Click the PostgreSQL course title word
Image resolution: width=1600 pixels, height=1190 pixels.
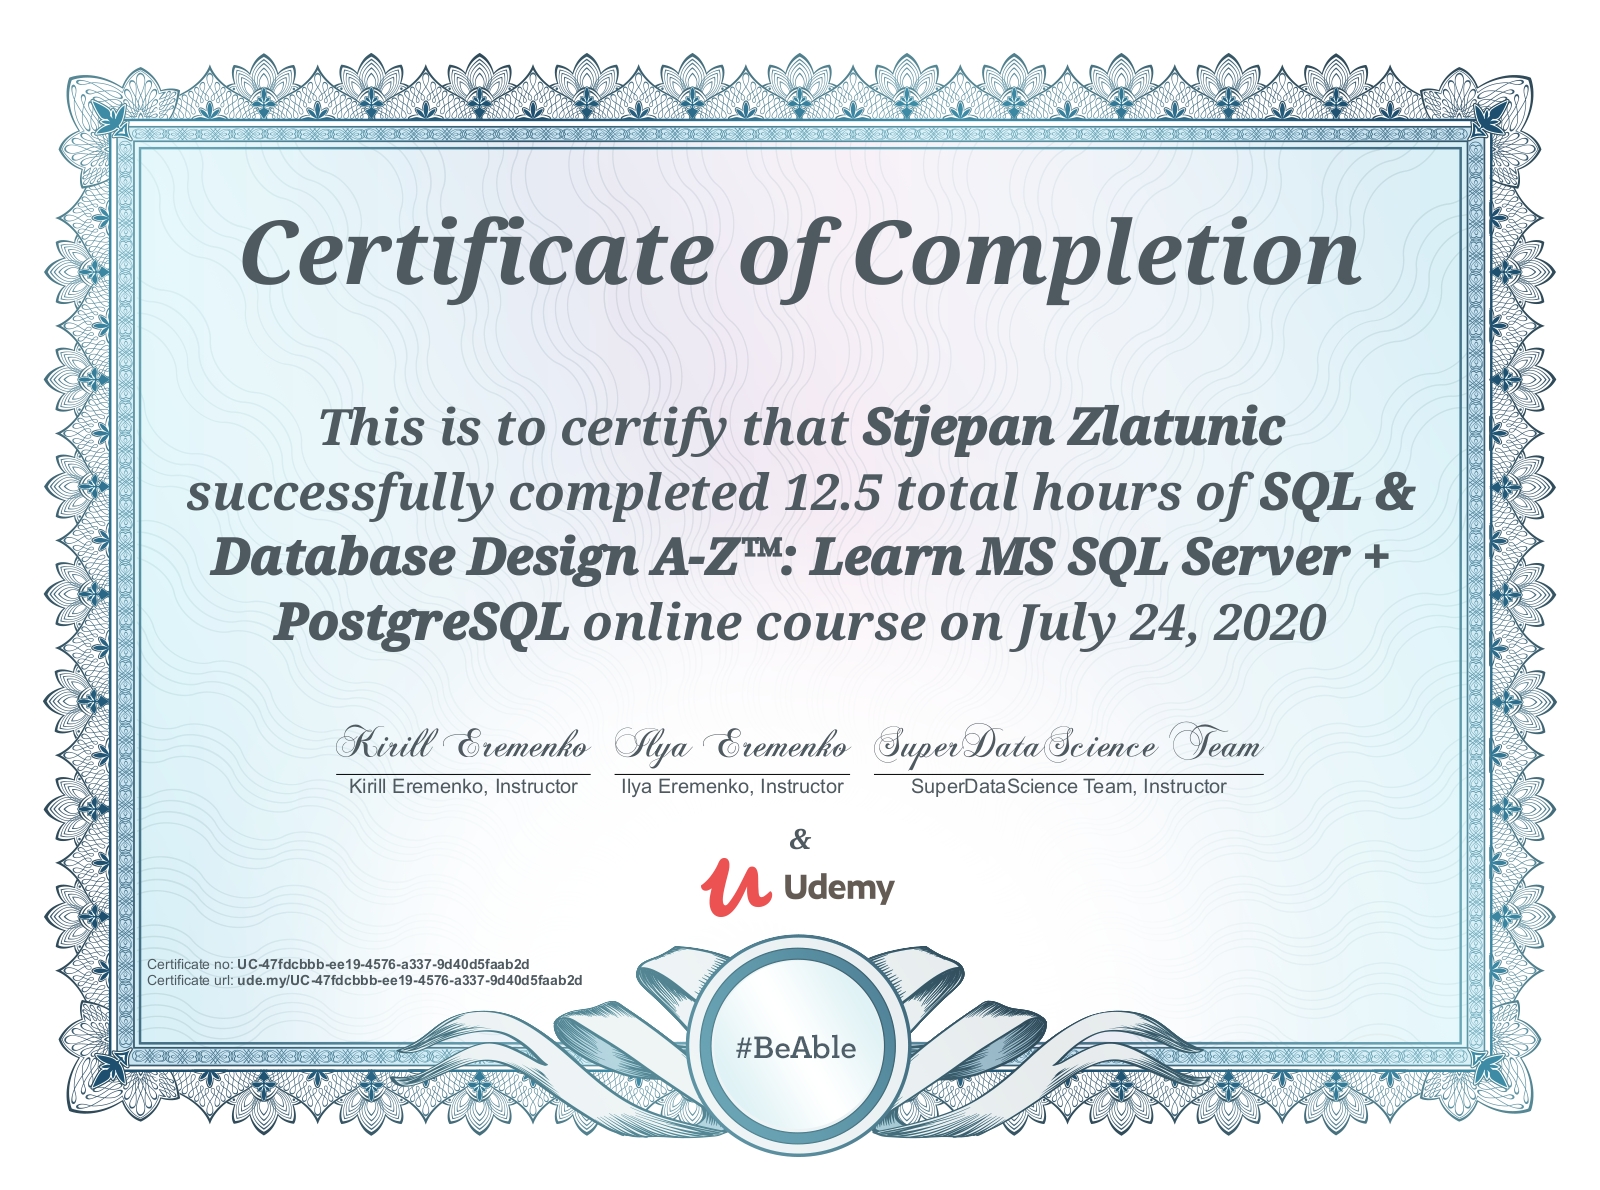[x=421, y=623]
